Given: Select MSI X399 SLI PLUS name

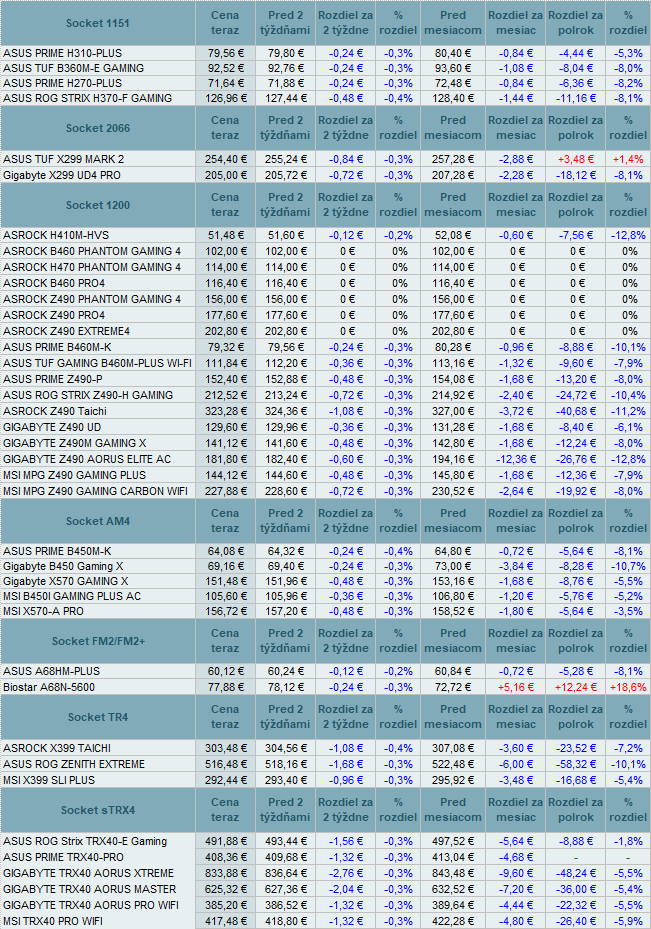Looking at the screenshot, I should click(49, 780).
